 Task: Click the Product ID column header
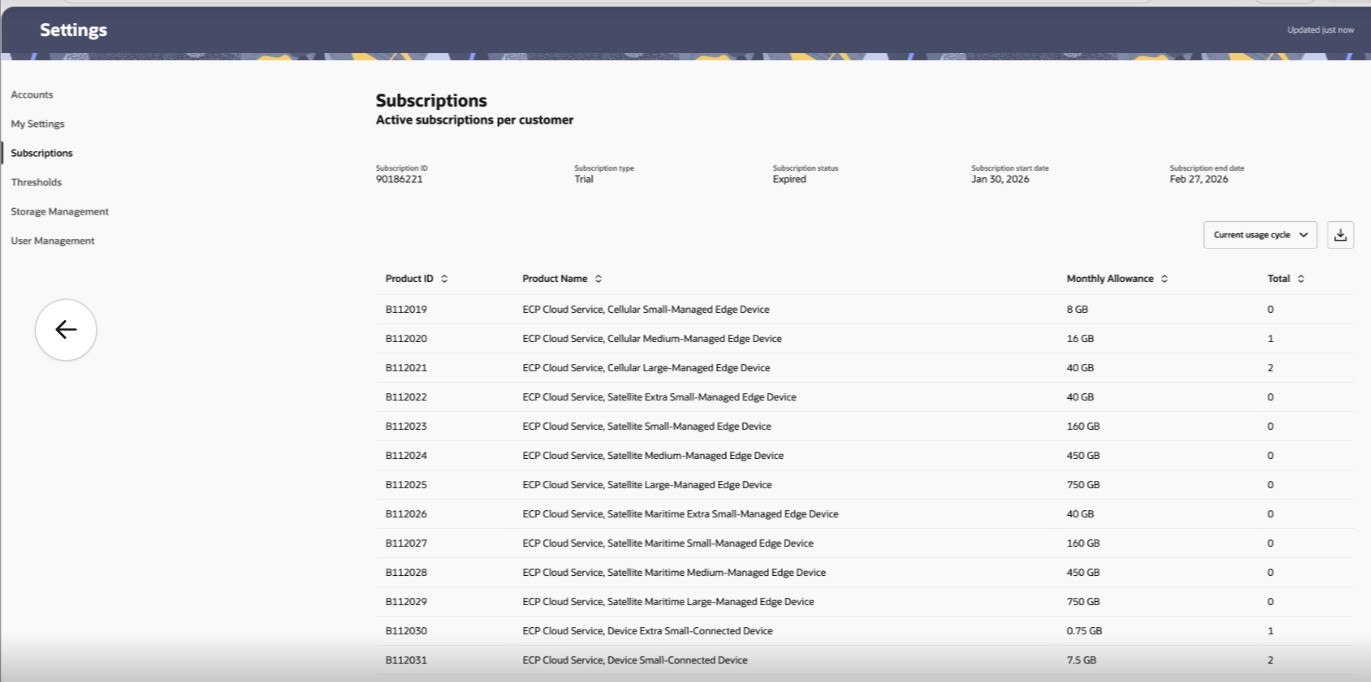pos(410,279)
